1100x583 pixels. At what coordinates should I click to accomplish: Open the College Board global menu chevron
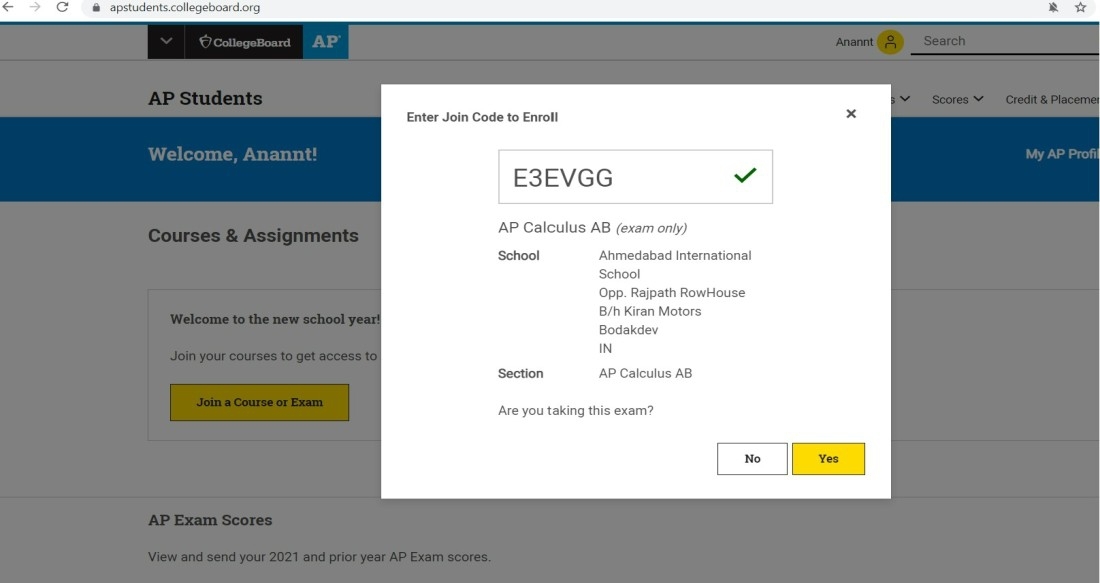[166, 41]
